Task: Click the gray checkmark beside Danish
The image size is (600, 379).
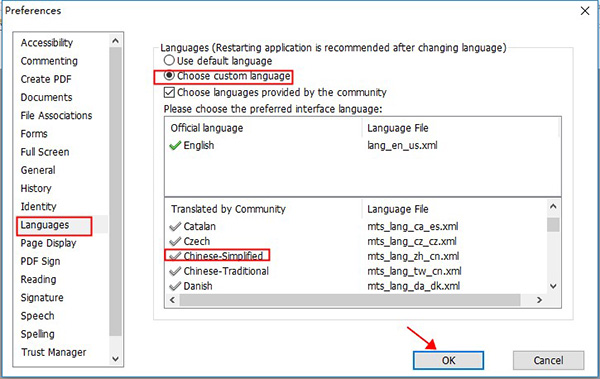Action: 175,286
